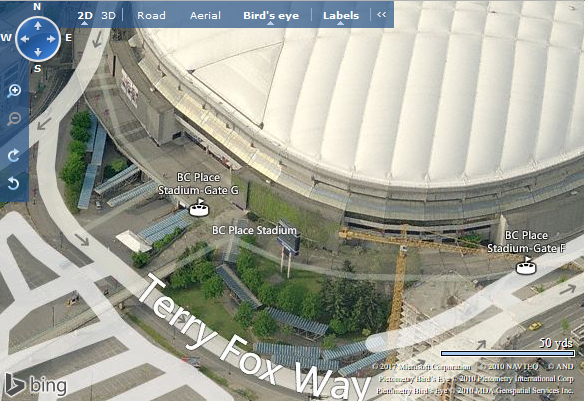Pan the map west with the left arrow

point(25,39)
